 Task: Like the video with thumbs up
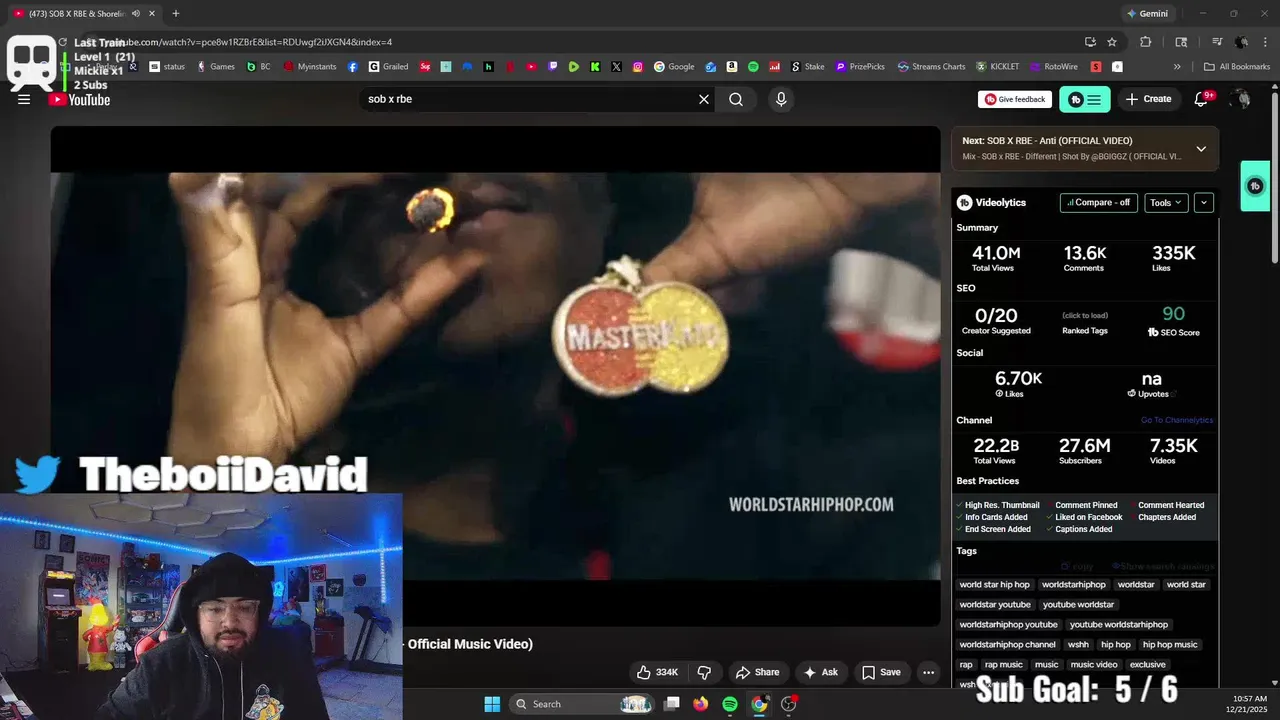point(658,672)
